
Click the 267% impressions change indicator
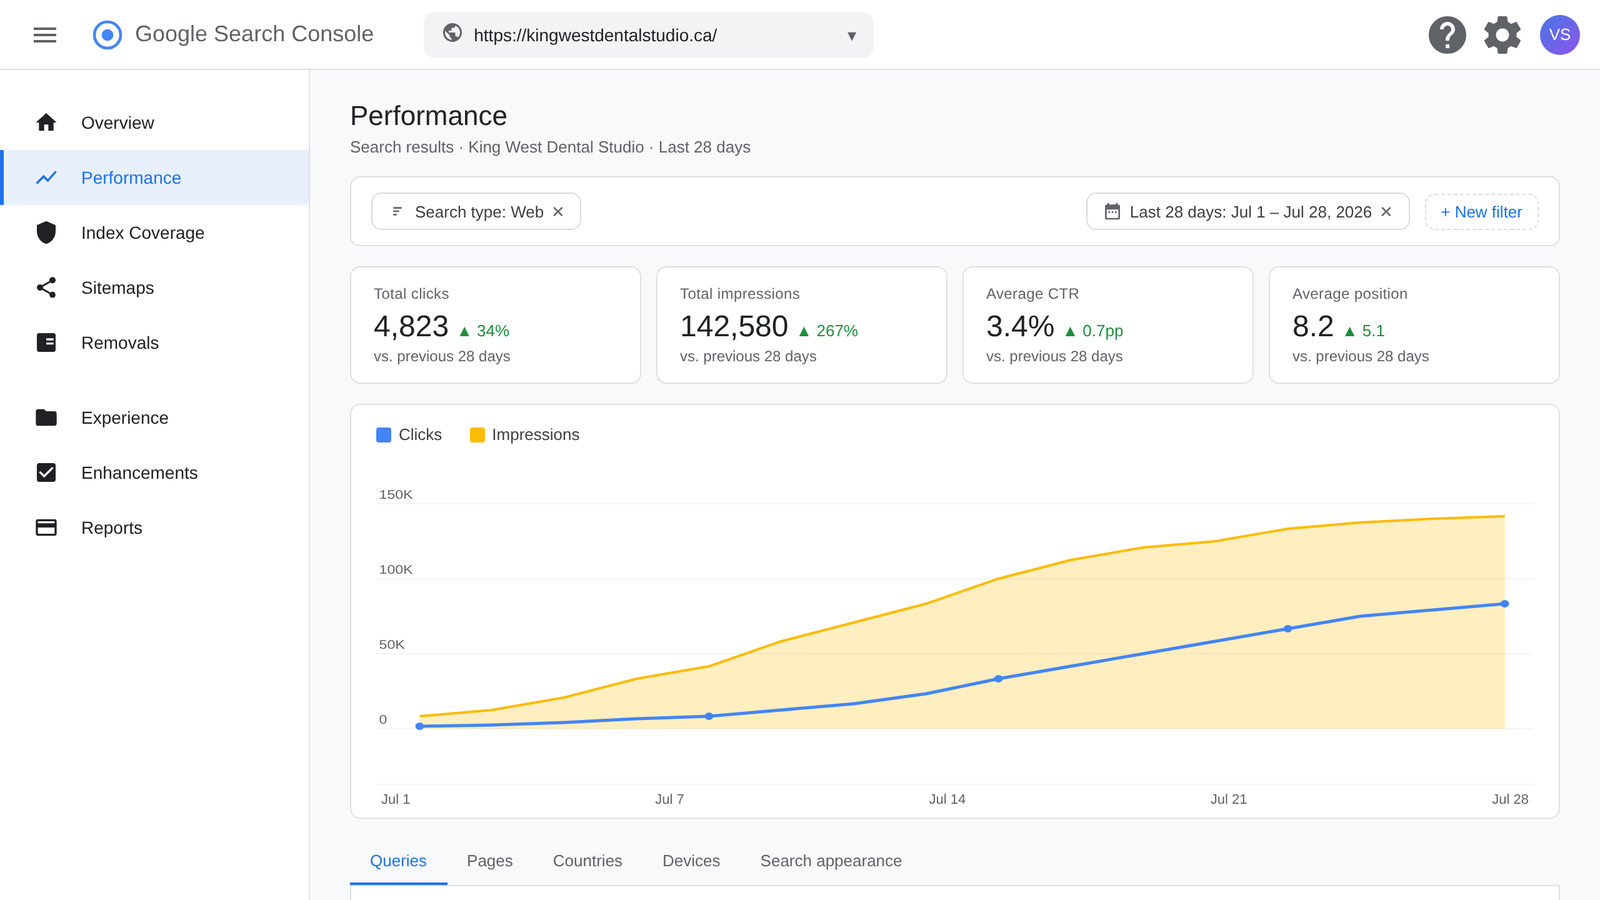pyautogui.click(x=828, y=331)
